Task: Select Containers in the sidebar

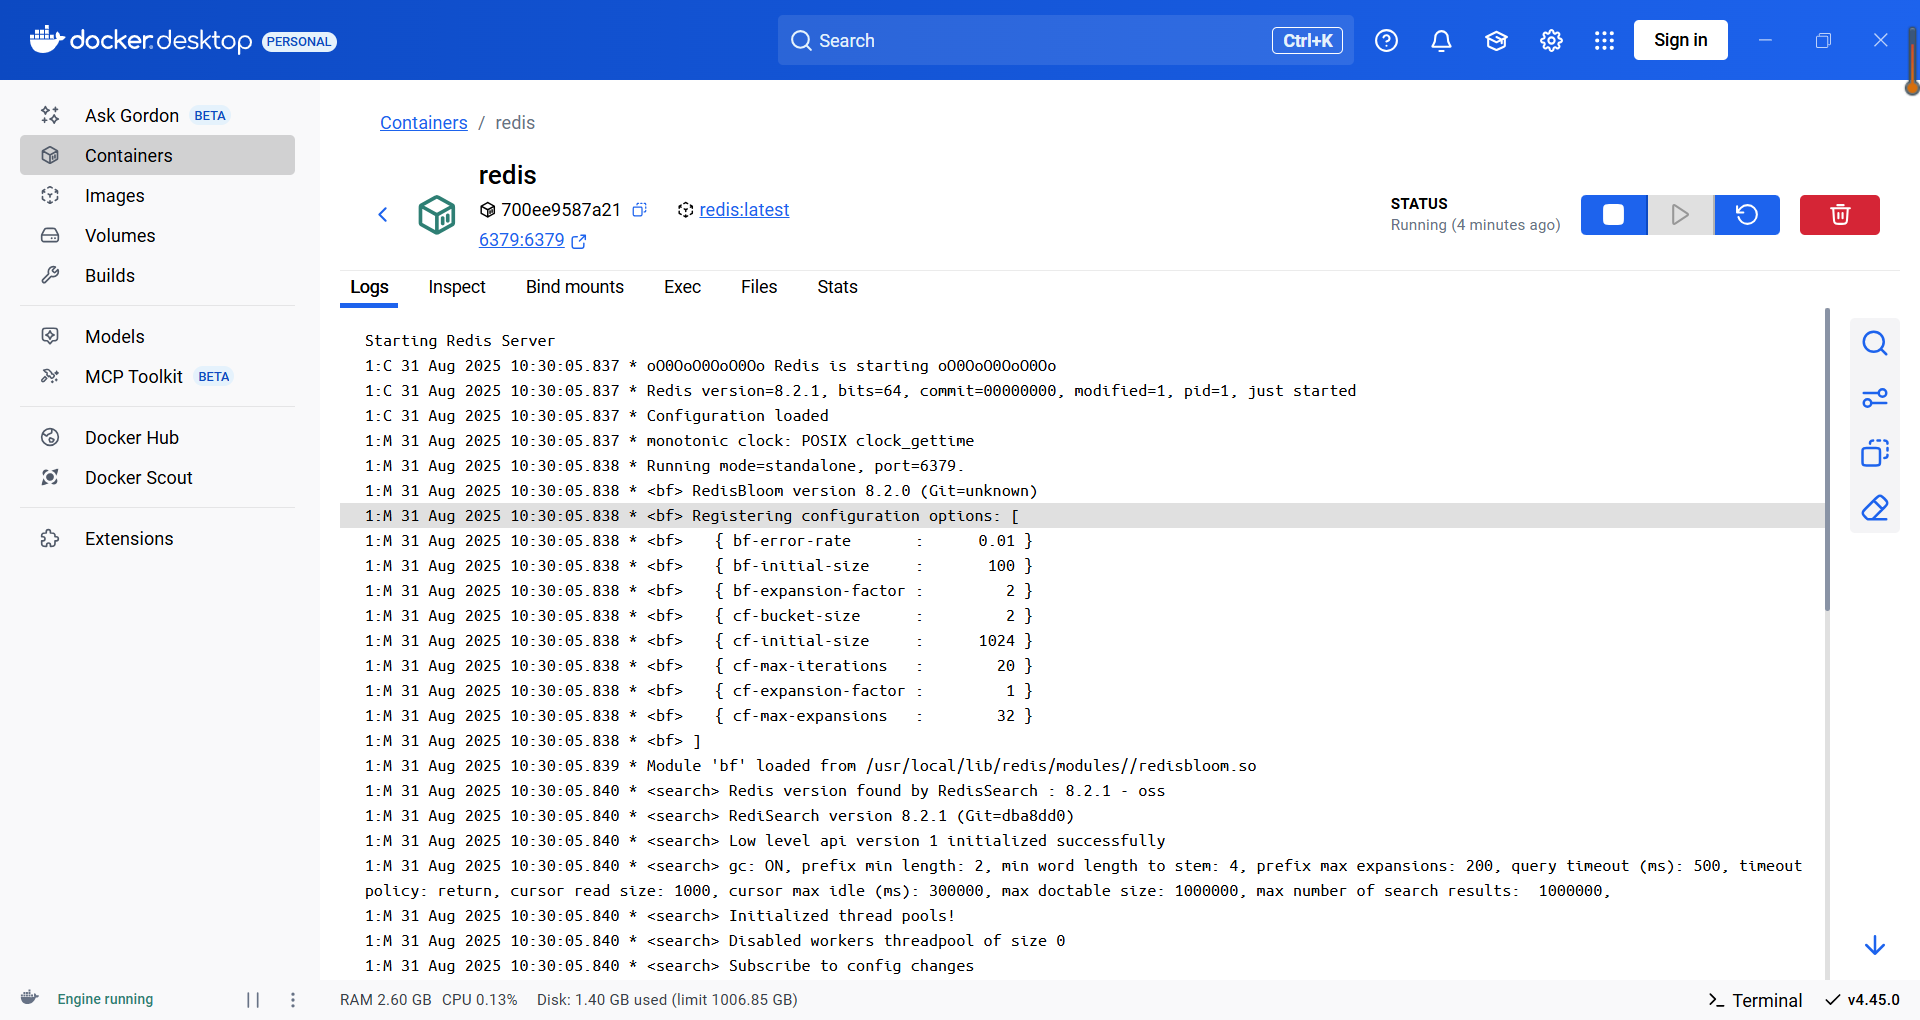Action: (x=157, y=155)
